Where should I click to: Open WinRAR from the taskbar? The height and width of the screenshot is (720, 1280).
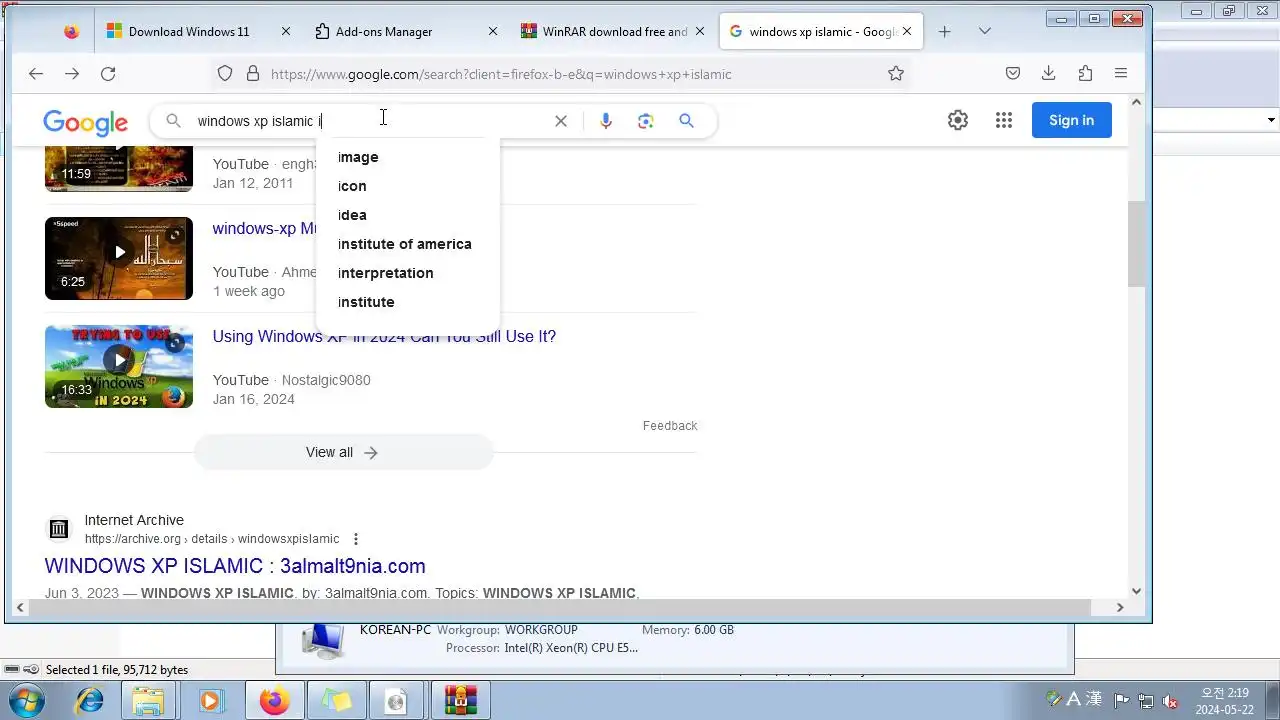460,701
